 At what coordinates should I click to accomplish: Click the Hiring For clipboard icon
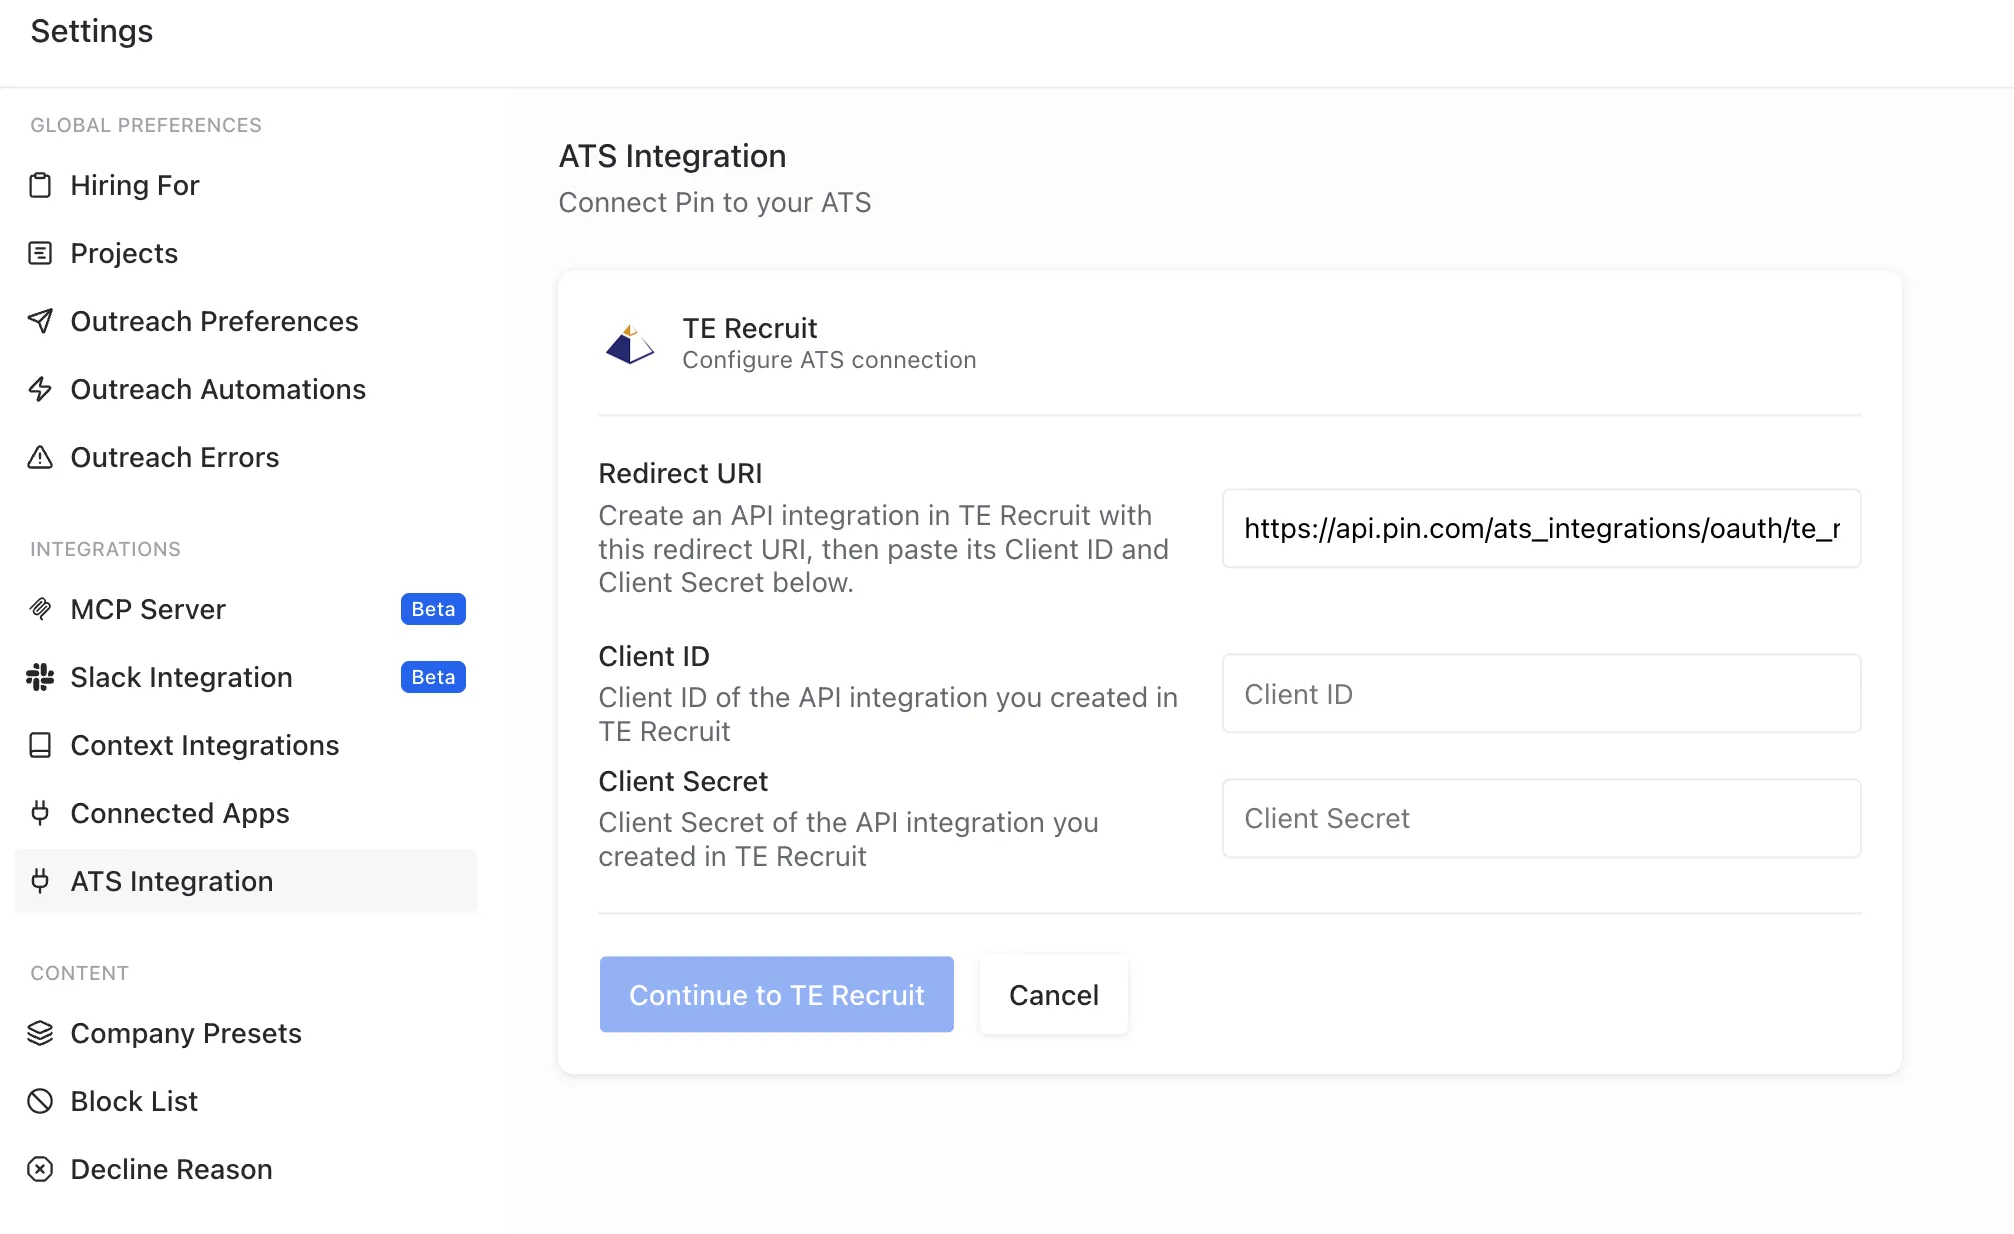click(40, 185)
